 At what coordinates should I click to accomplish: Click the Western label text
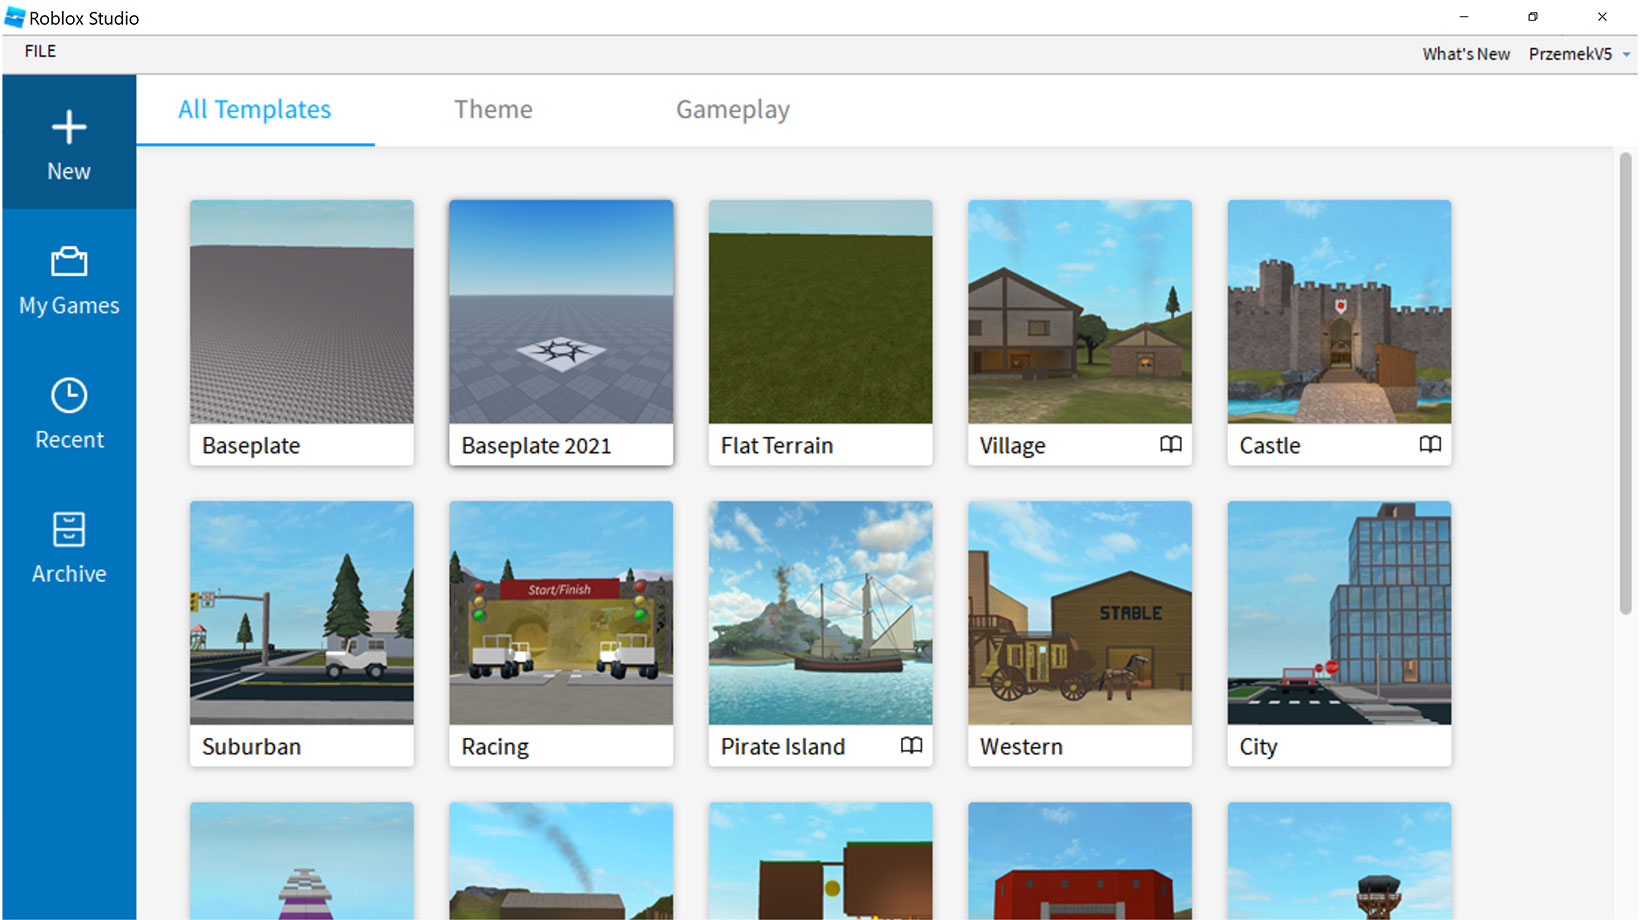pyautogui.click(x=1021, y=746)
